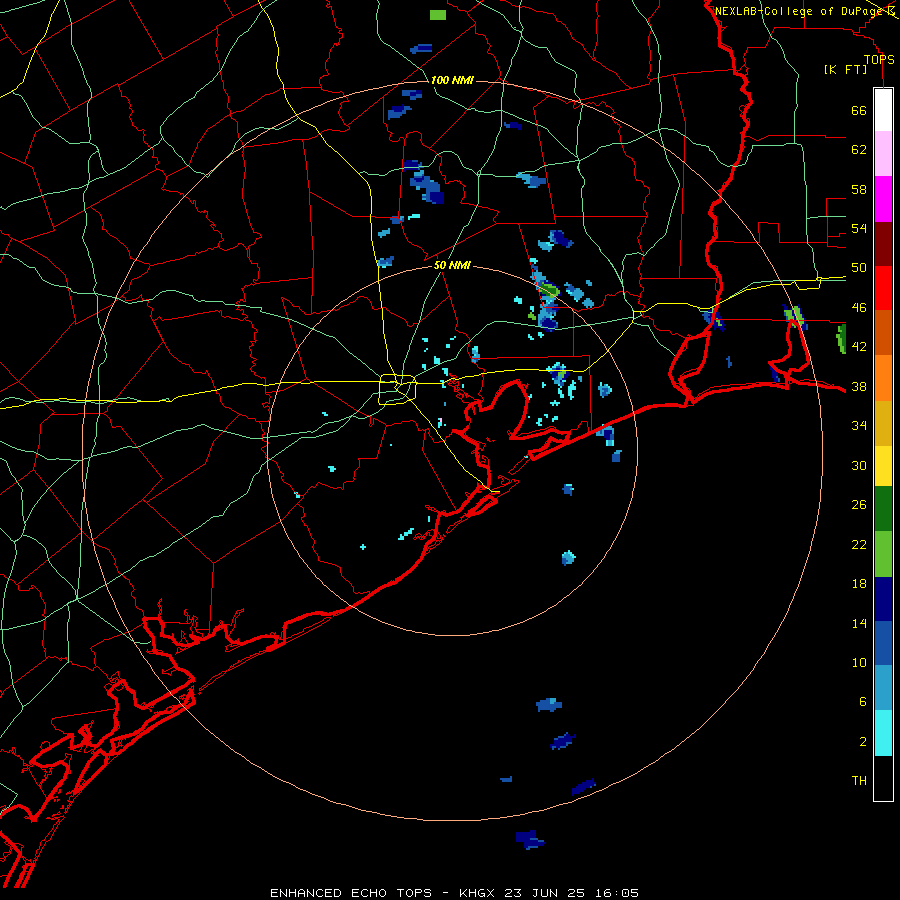This screenshot has width=900, height=900.
Task: Click the 62 value on legend
Action: click(x=859, y=150)
